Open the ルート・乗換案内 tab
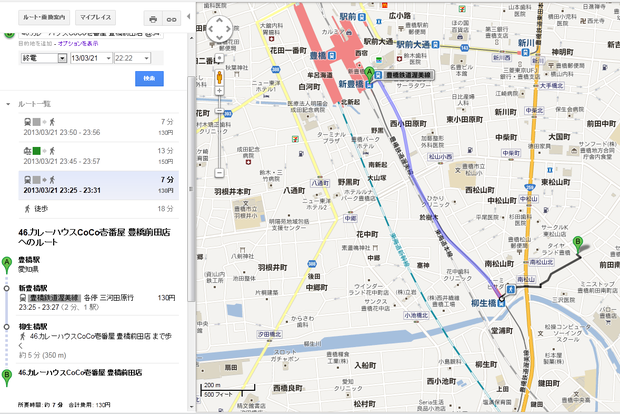 pyautogui.click(x=43, y=17)
